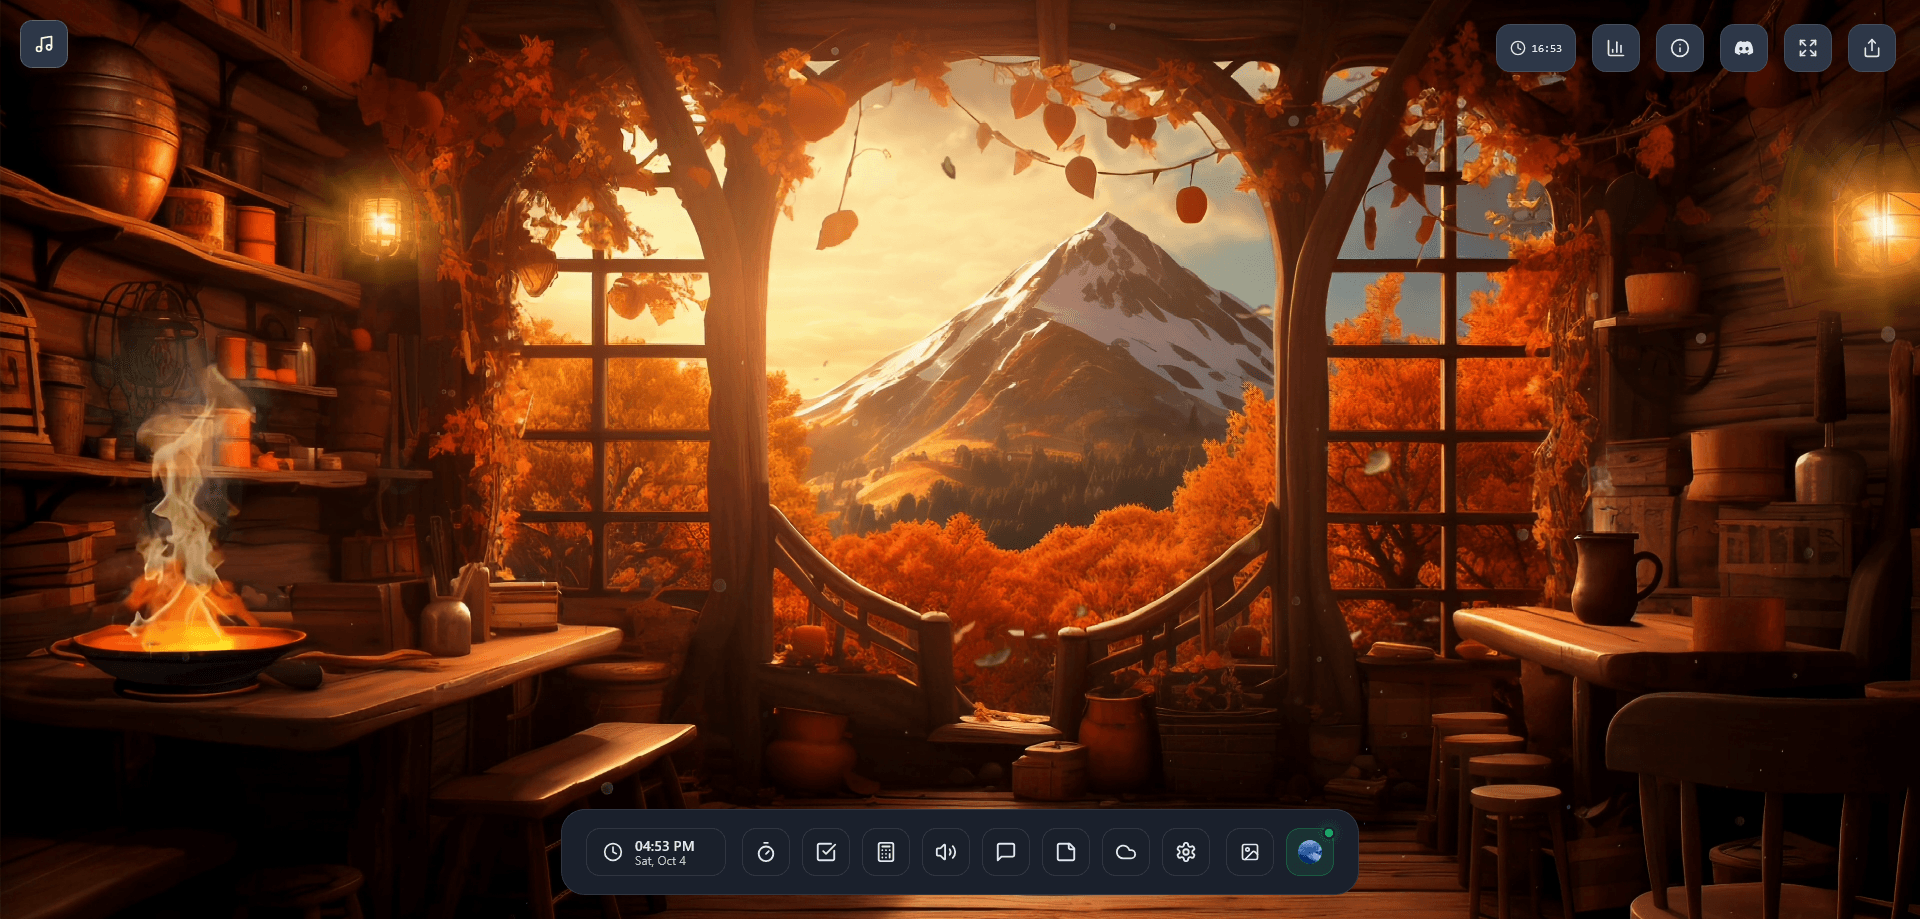The width and height of the screenshot is (1920, 919).
Task: Open the music player note icon
Action: 44,44
